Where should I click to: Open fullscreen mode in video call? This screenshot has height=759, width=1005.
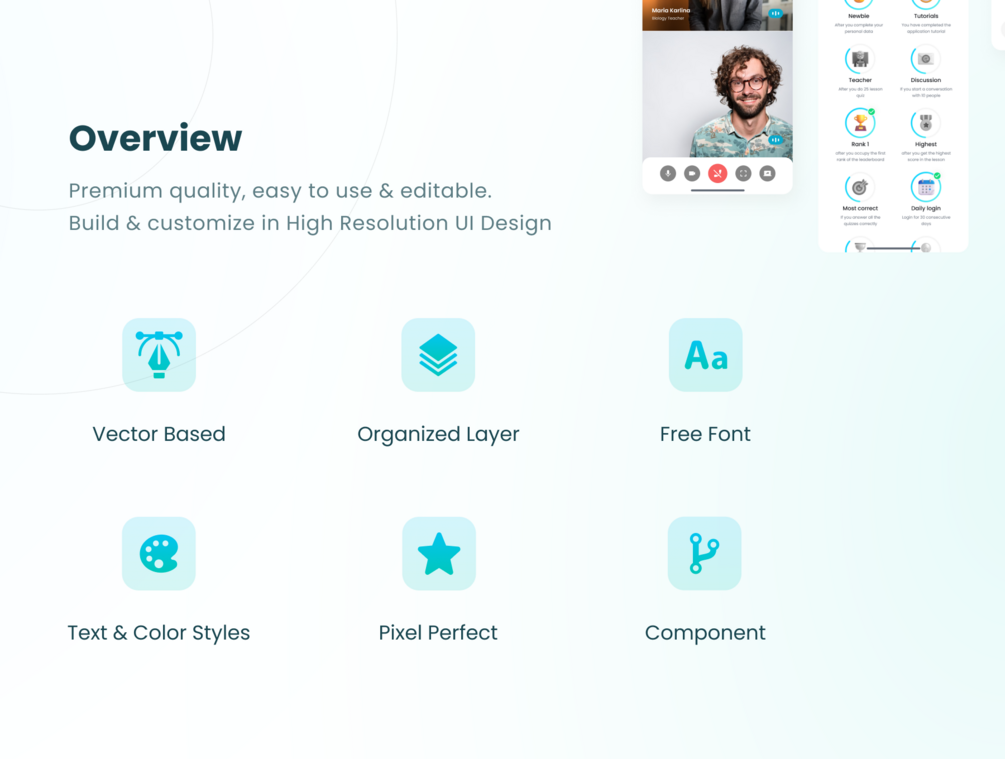pyautogui.click(x=743, y=174)
